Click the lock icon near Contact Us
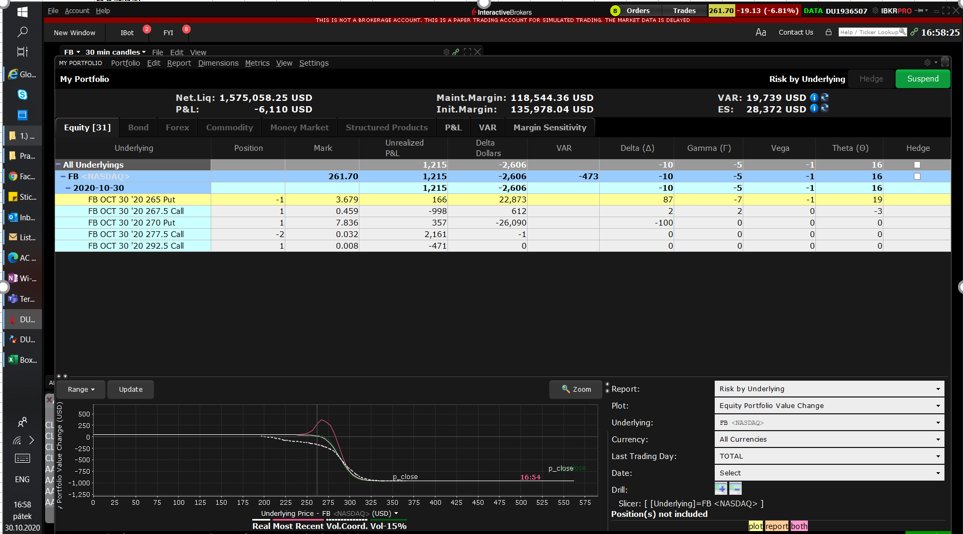This screenshot has width=963, height=534. [x=828, y=33]
